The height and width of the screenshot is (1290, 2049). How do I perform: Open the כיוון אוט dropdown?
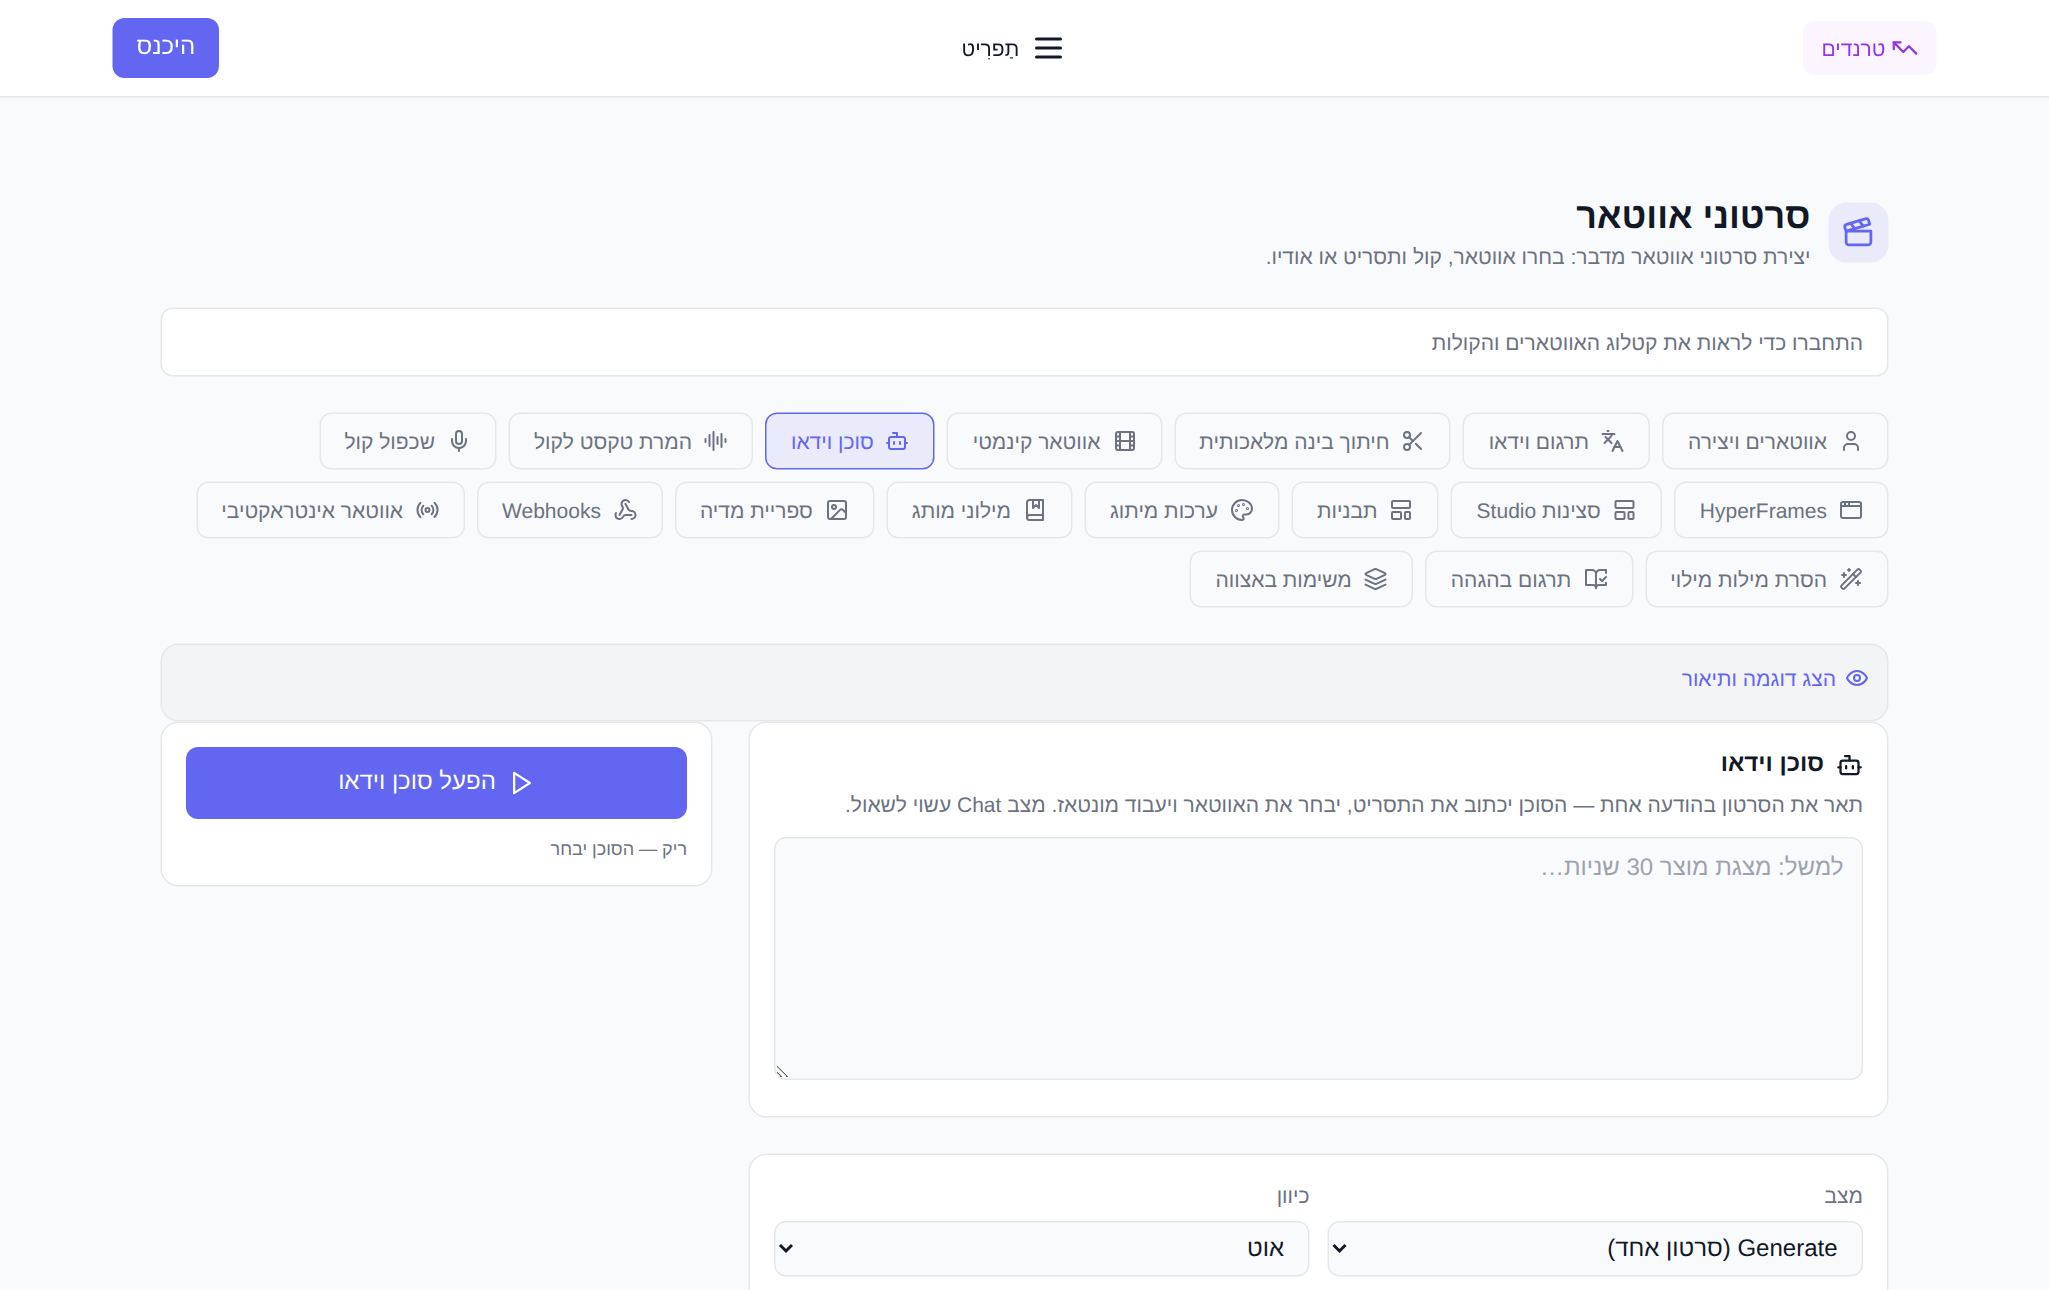coord(1041,1248)
